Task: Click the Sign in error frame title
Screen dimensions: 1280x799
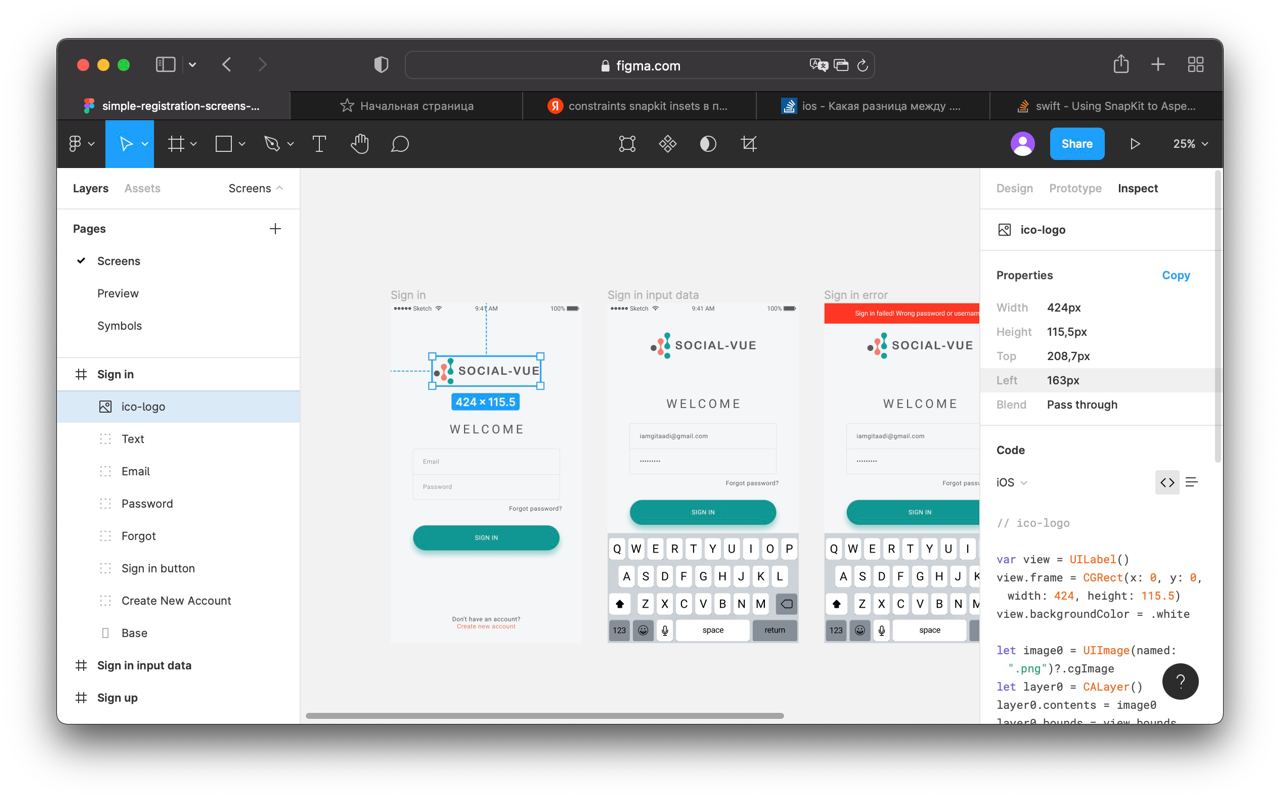Action: point(856,295)
